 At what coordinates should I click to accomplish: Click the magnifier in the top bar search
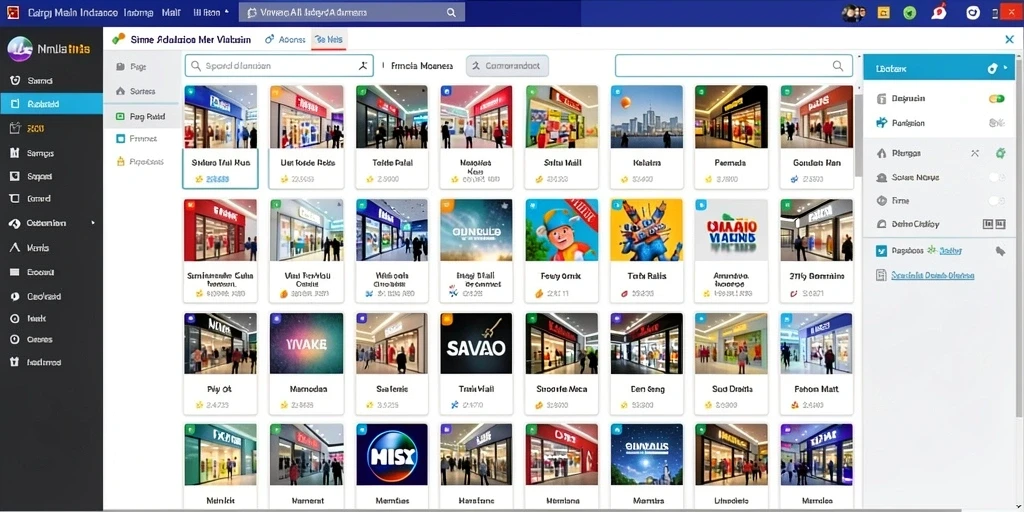(x=451, y=12)
